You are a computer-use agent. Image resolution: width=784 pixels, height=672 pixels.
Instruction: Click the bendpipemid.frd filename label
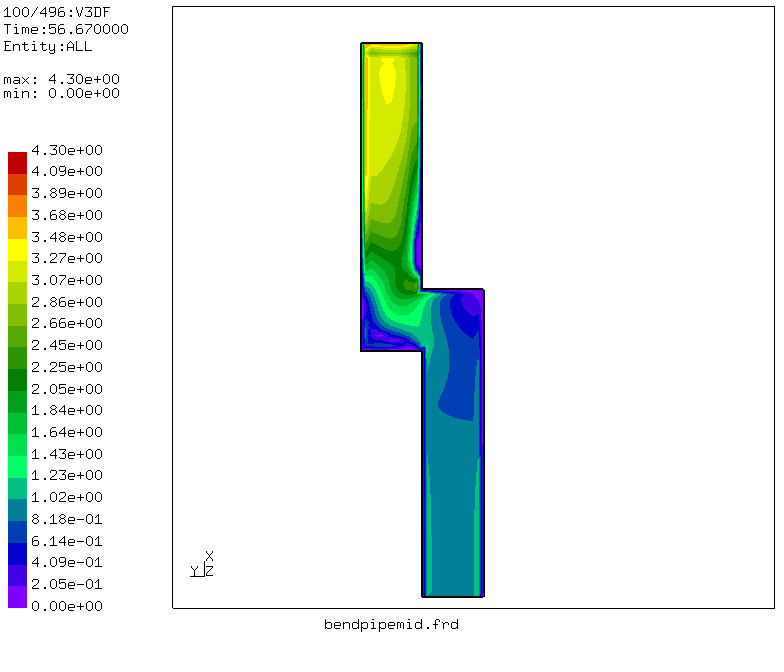(391, 625)
